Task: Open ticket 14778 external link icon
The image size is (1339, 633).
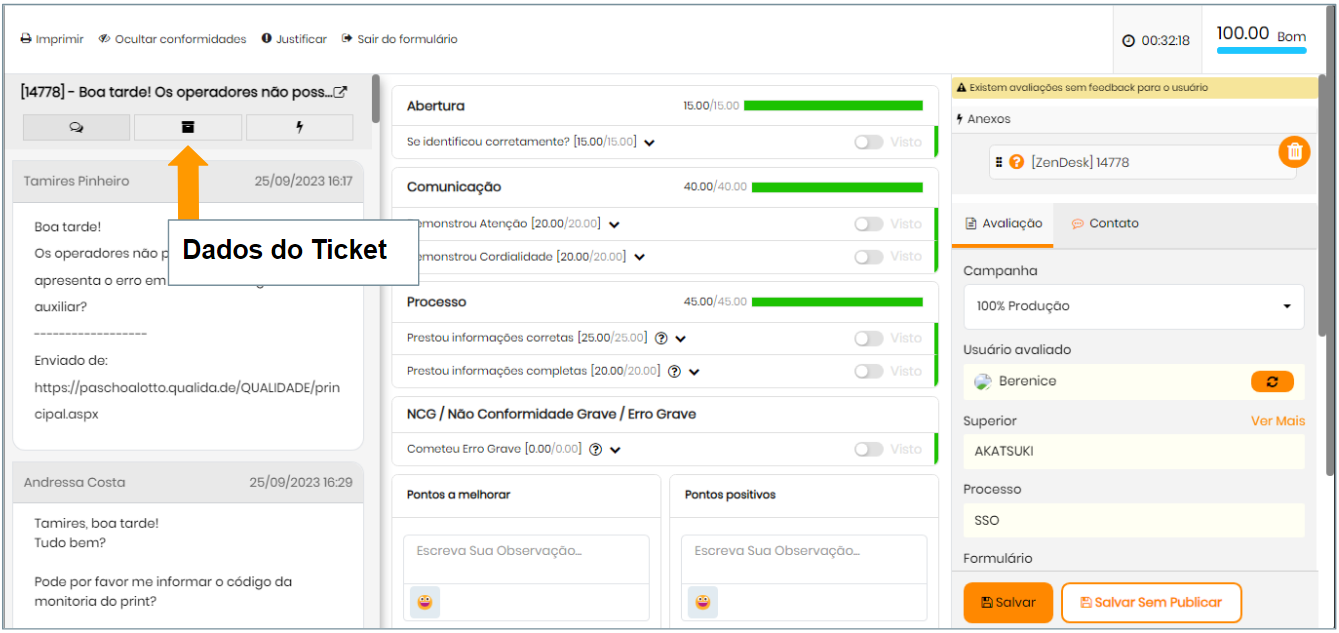Action: point(340,92)
